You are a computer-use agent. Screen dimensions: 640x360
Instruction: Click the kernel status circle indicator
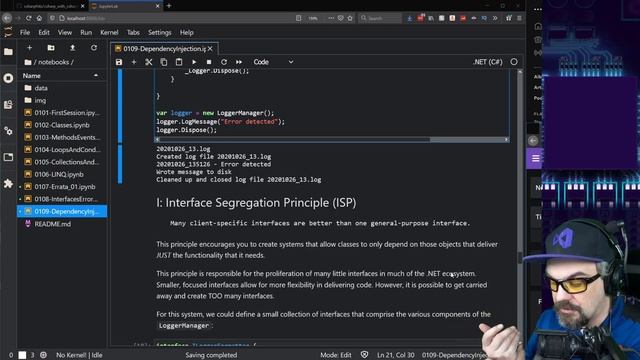pyautogui.click(x=514, y=62)
